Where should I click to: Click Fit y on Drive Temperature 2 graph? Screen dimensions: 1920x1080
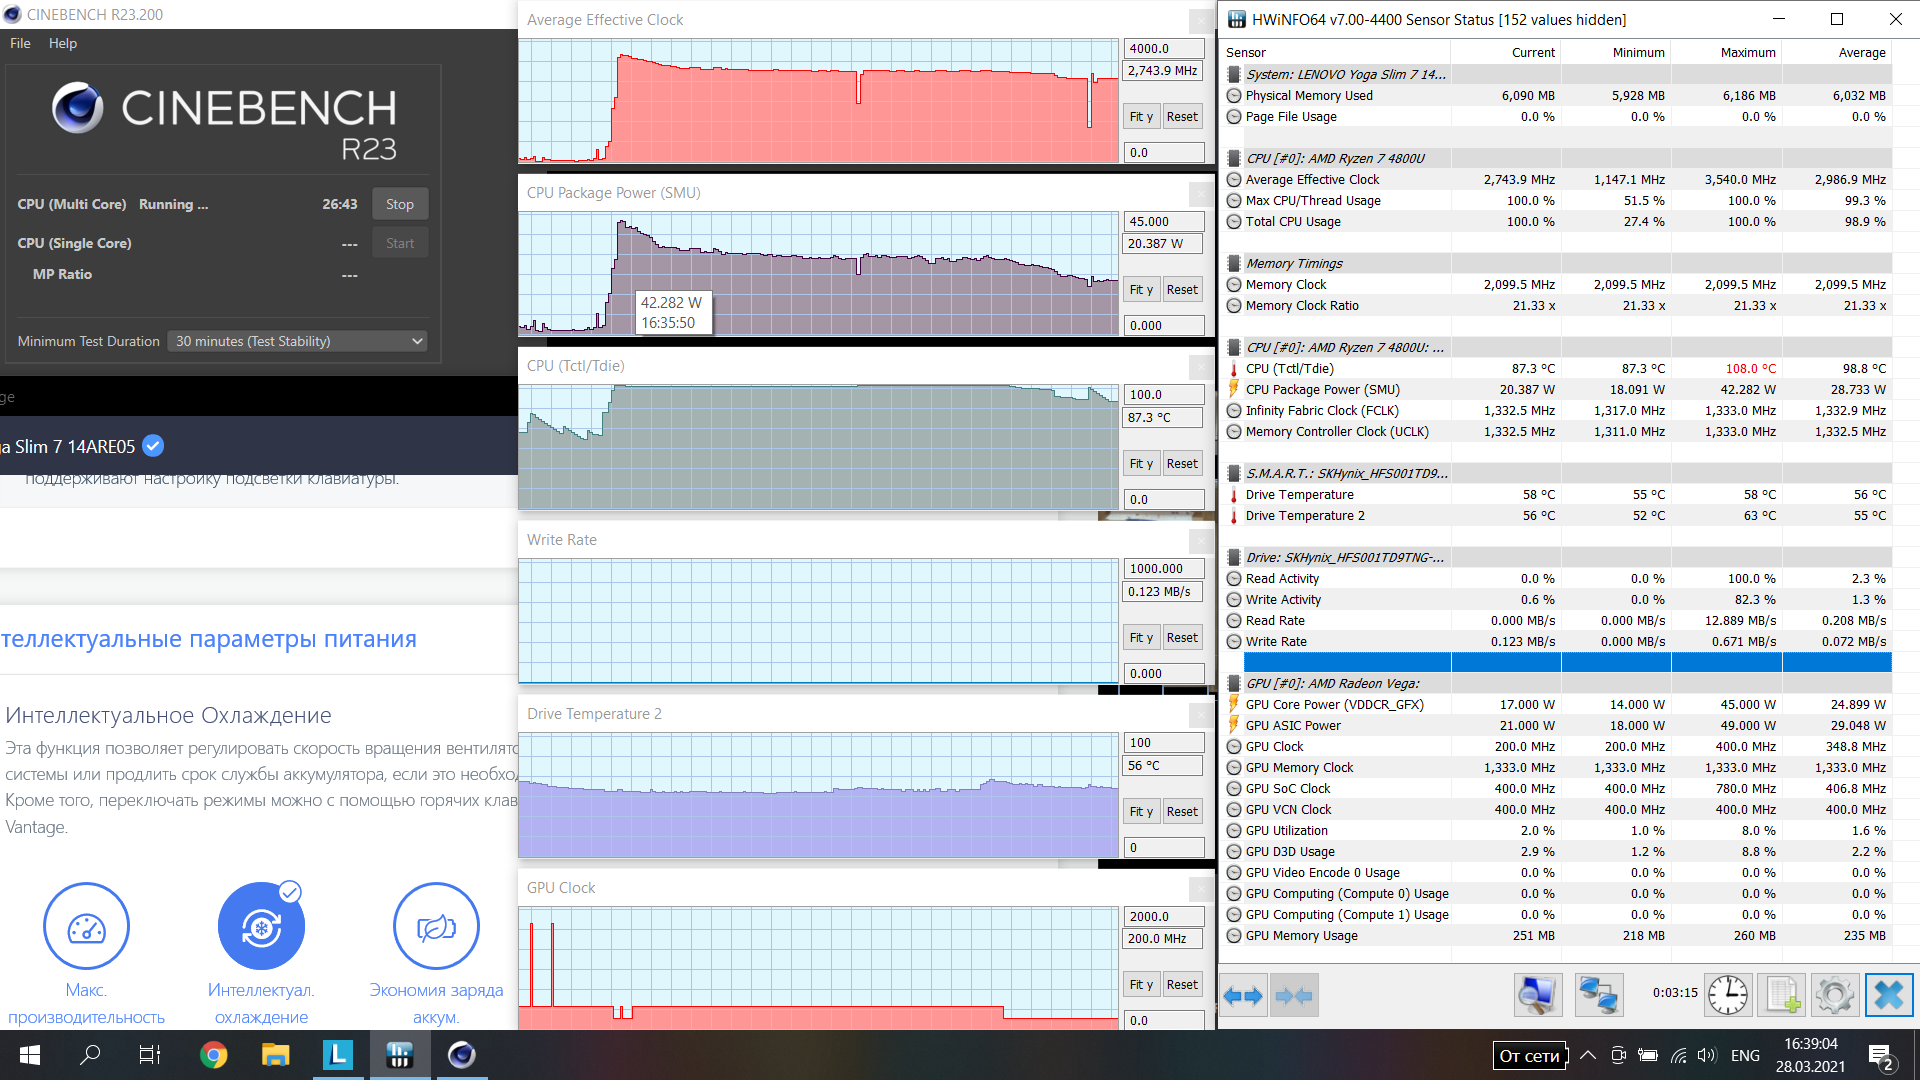[1141, 811]
